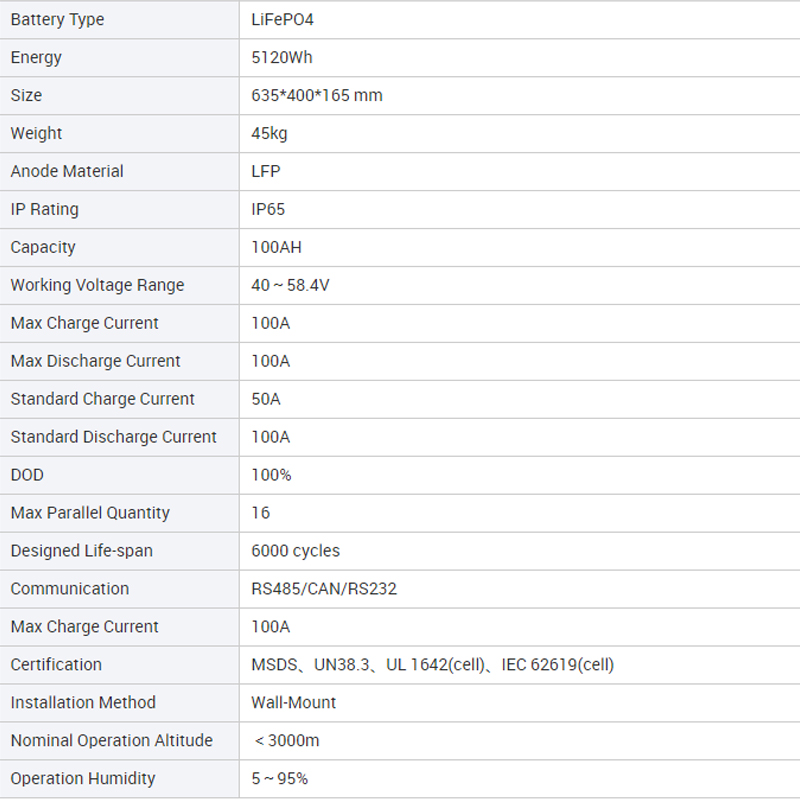
Task: Select the 40 ~ 58.4V value
Action: point(290,286)
